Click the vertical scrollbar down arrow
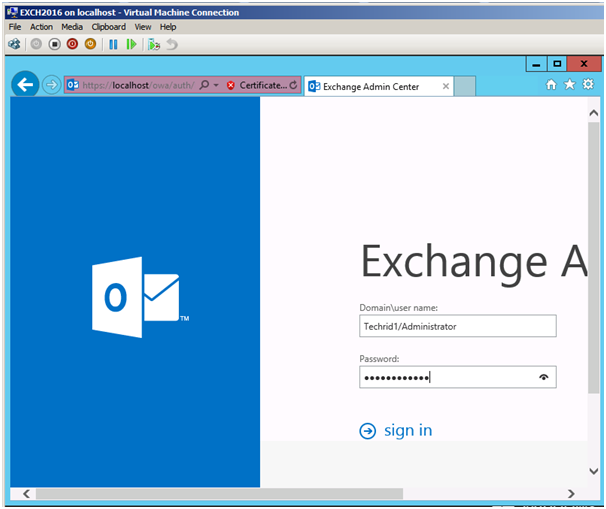The height and width of the screenshot is (509, 606). (x=594, y=471)
